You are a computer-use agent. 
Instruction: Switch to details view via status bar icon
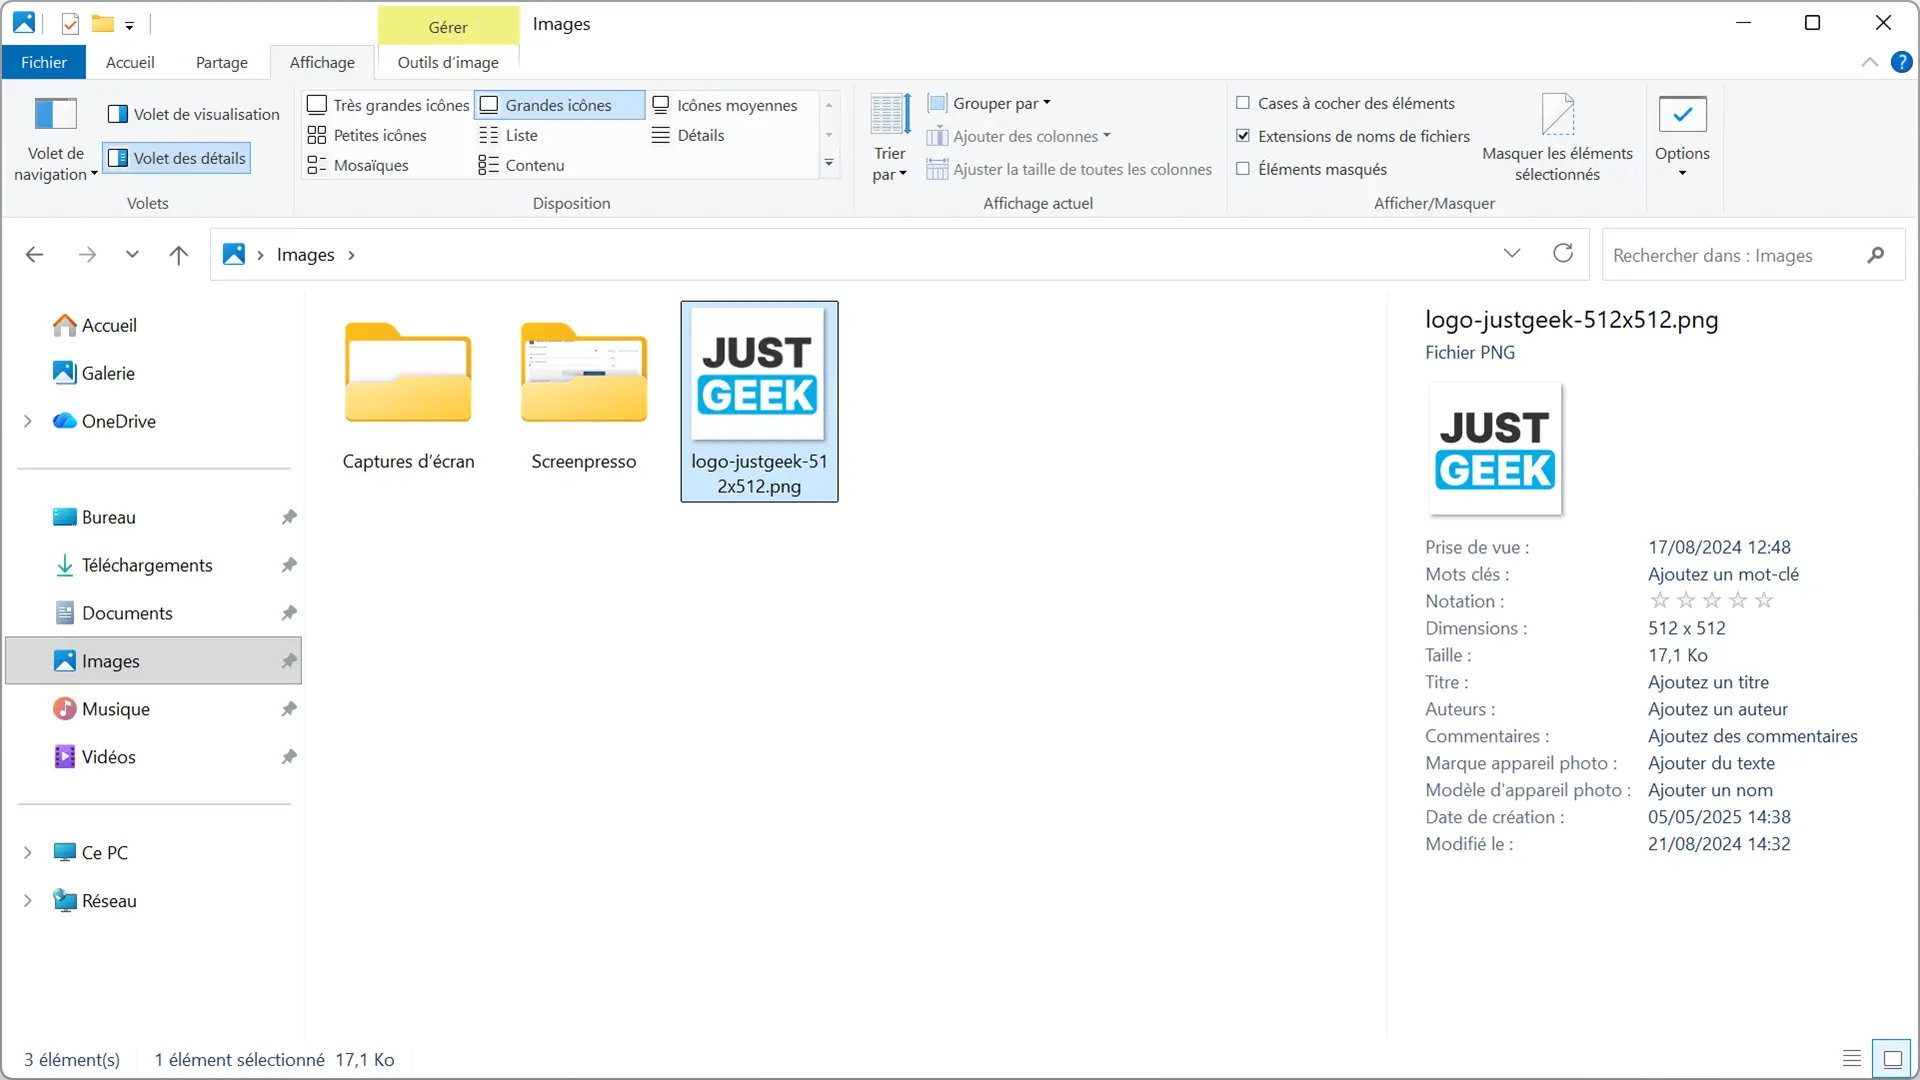1851,1058
